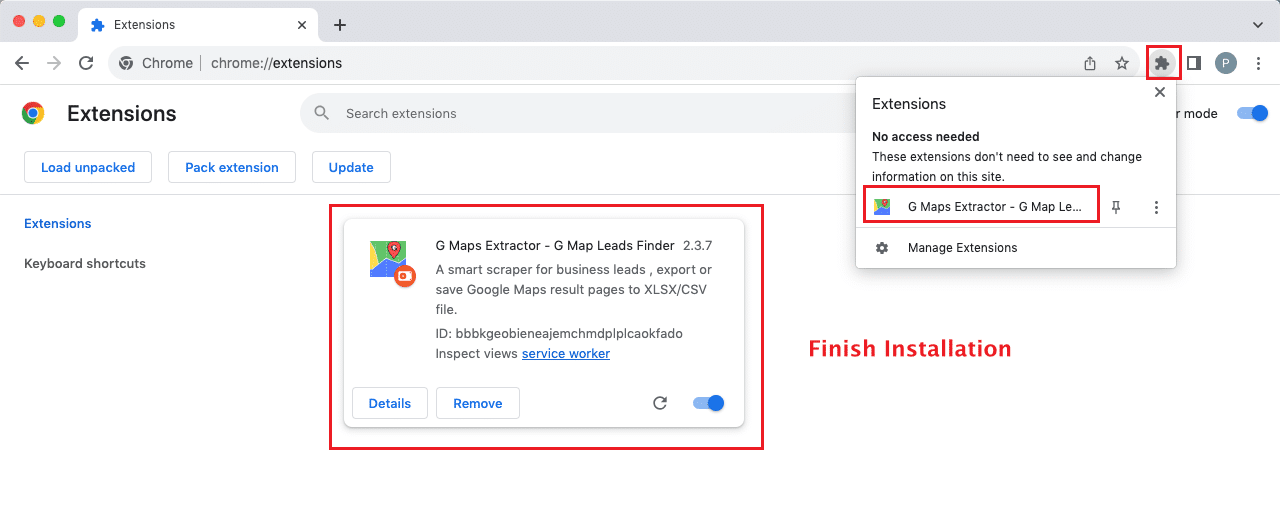Disable the G Maps Extractor toggle
This screenshot has width=1280, height=507.
[x=708, y=403]
